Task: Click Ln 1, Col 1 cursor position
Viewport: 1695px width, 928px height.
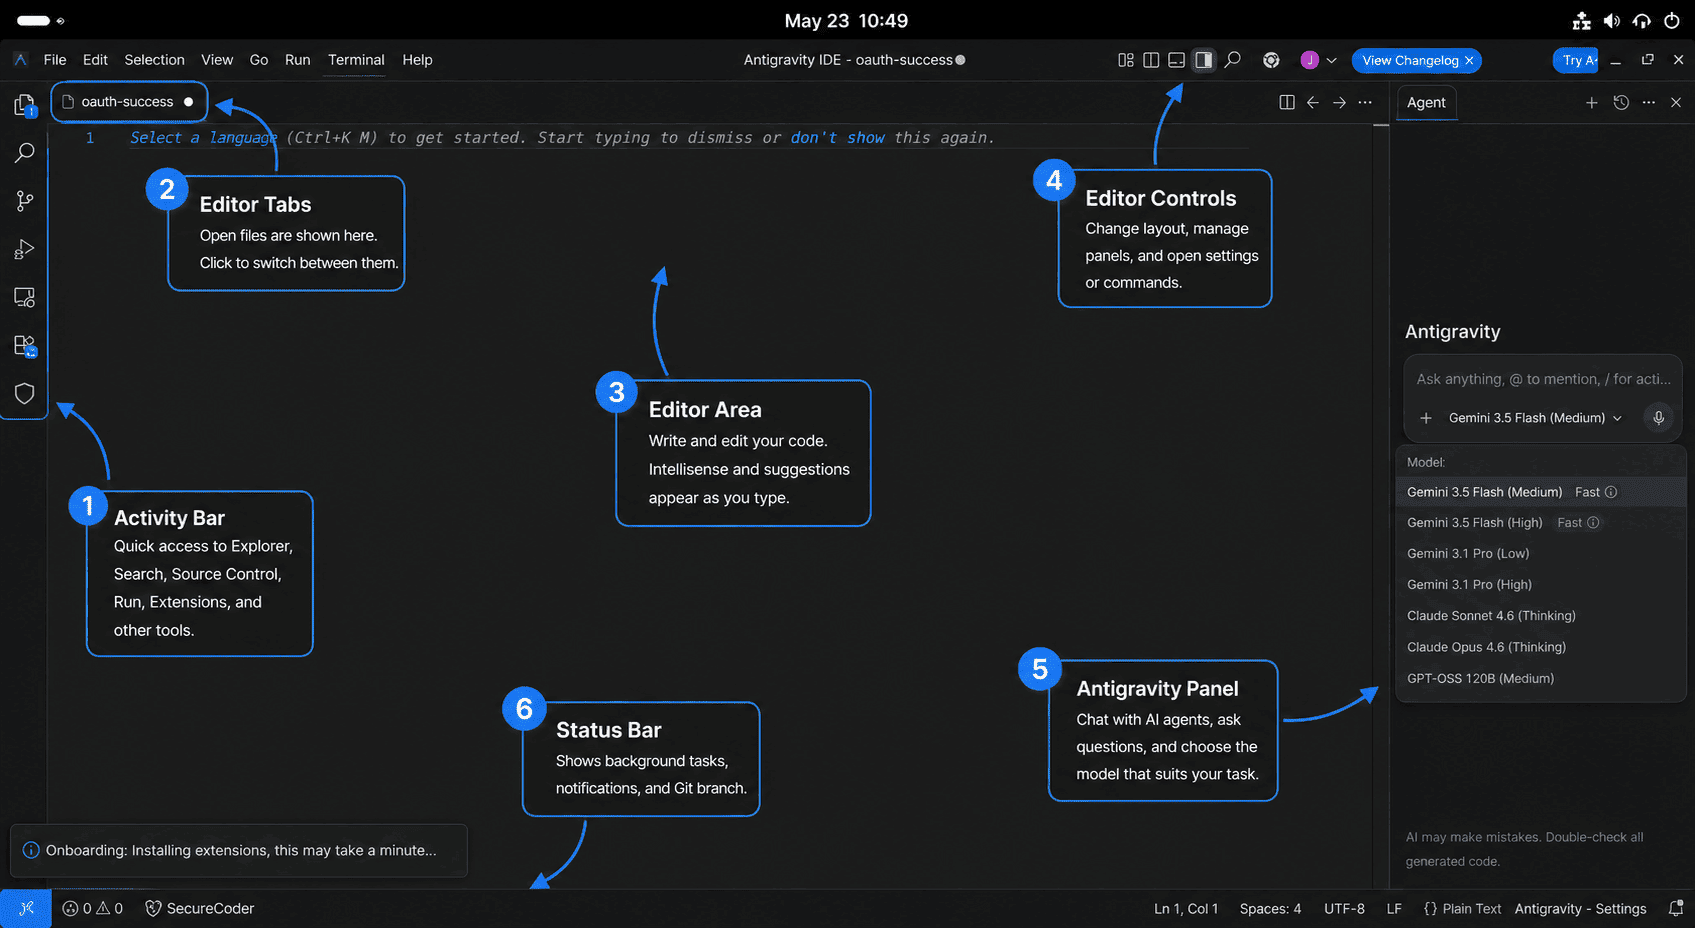Action: pos(1186,908)
